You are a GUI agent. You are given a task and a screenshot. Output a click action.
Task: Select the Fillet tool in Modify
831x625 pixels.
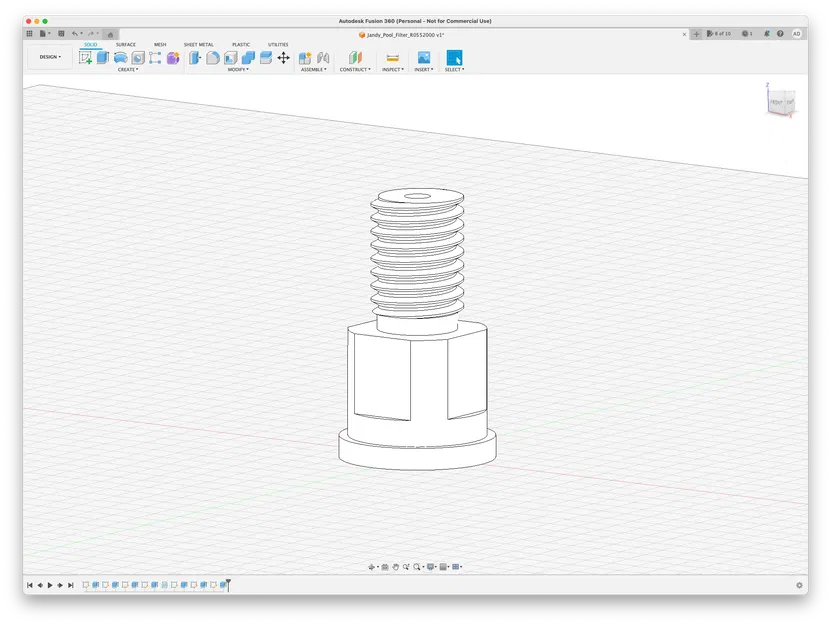tap(213, 58)
